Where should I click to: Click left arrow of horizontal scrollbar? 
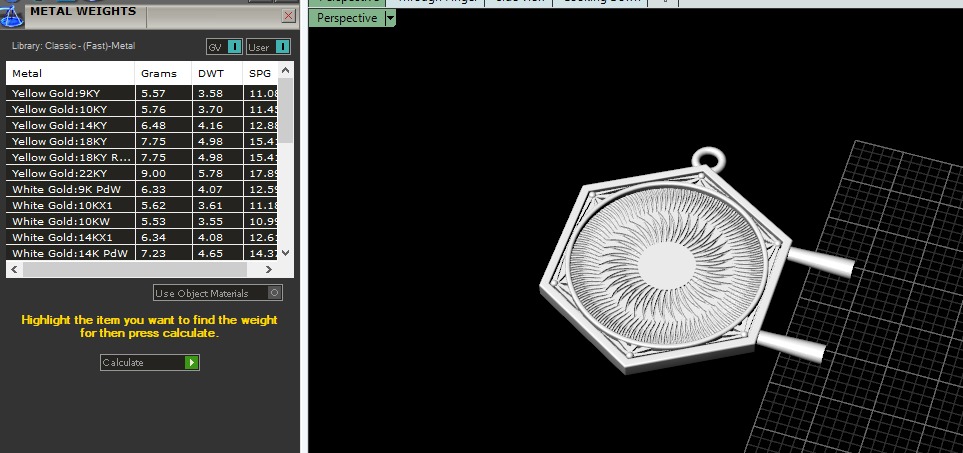[x=14, y=269]
